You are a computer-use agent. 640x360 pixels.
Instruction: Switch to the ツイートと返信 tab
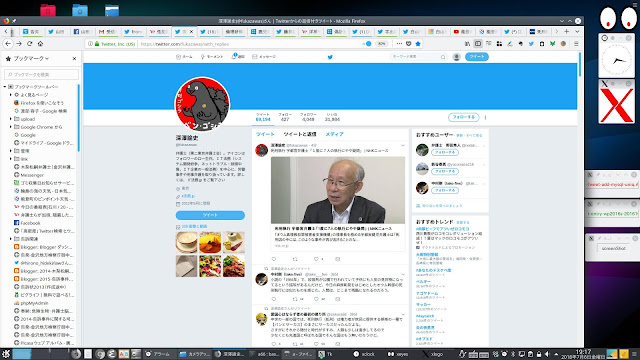pyautogui.click(x=300, y=134)
